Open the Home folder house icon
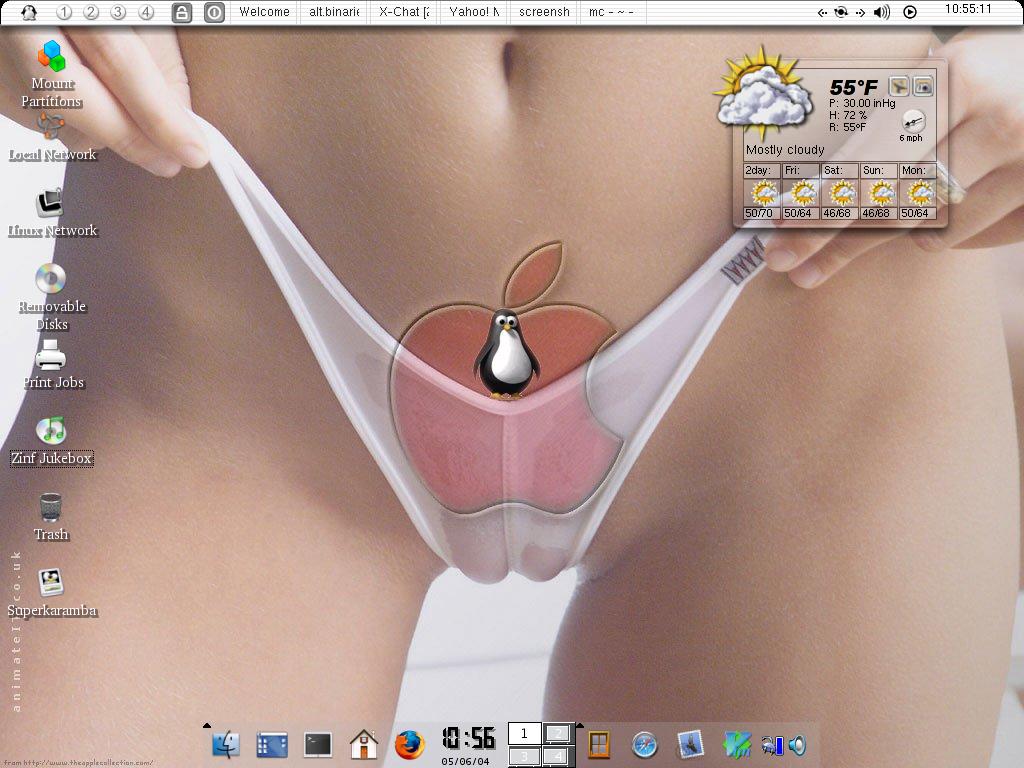This screenshot has width=1024, height=768. pos(364,744)
